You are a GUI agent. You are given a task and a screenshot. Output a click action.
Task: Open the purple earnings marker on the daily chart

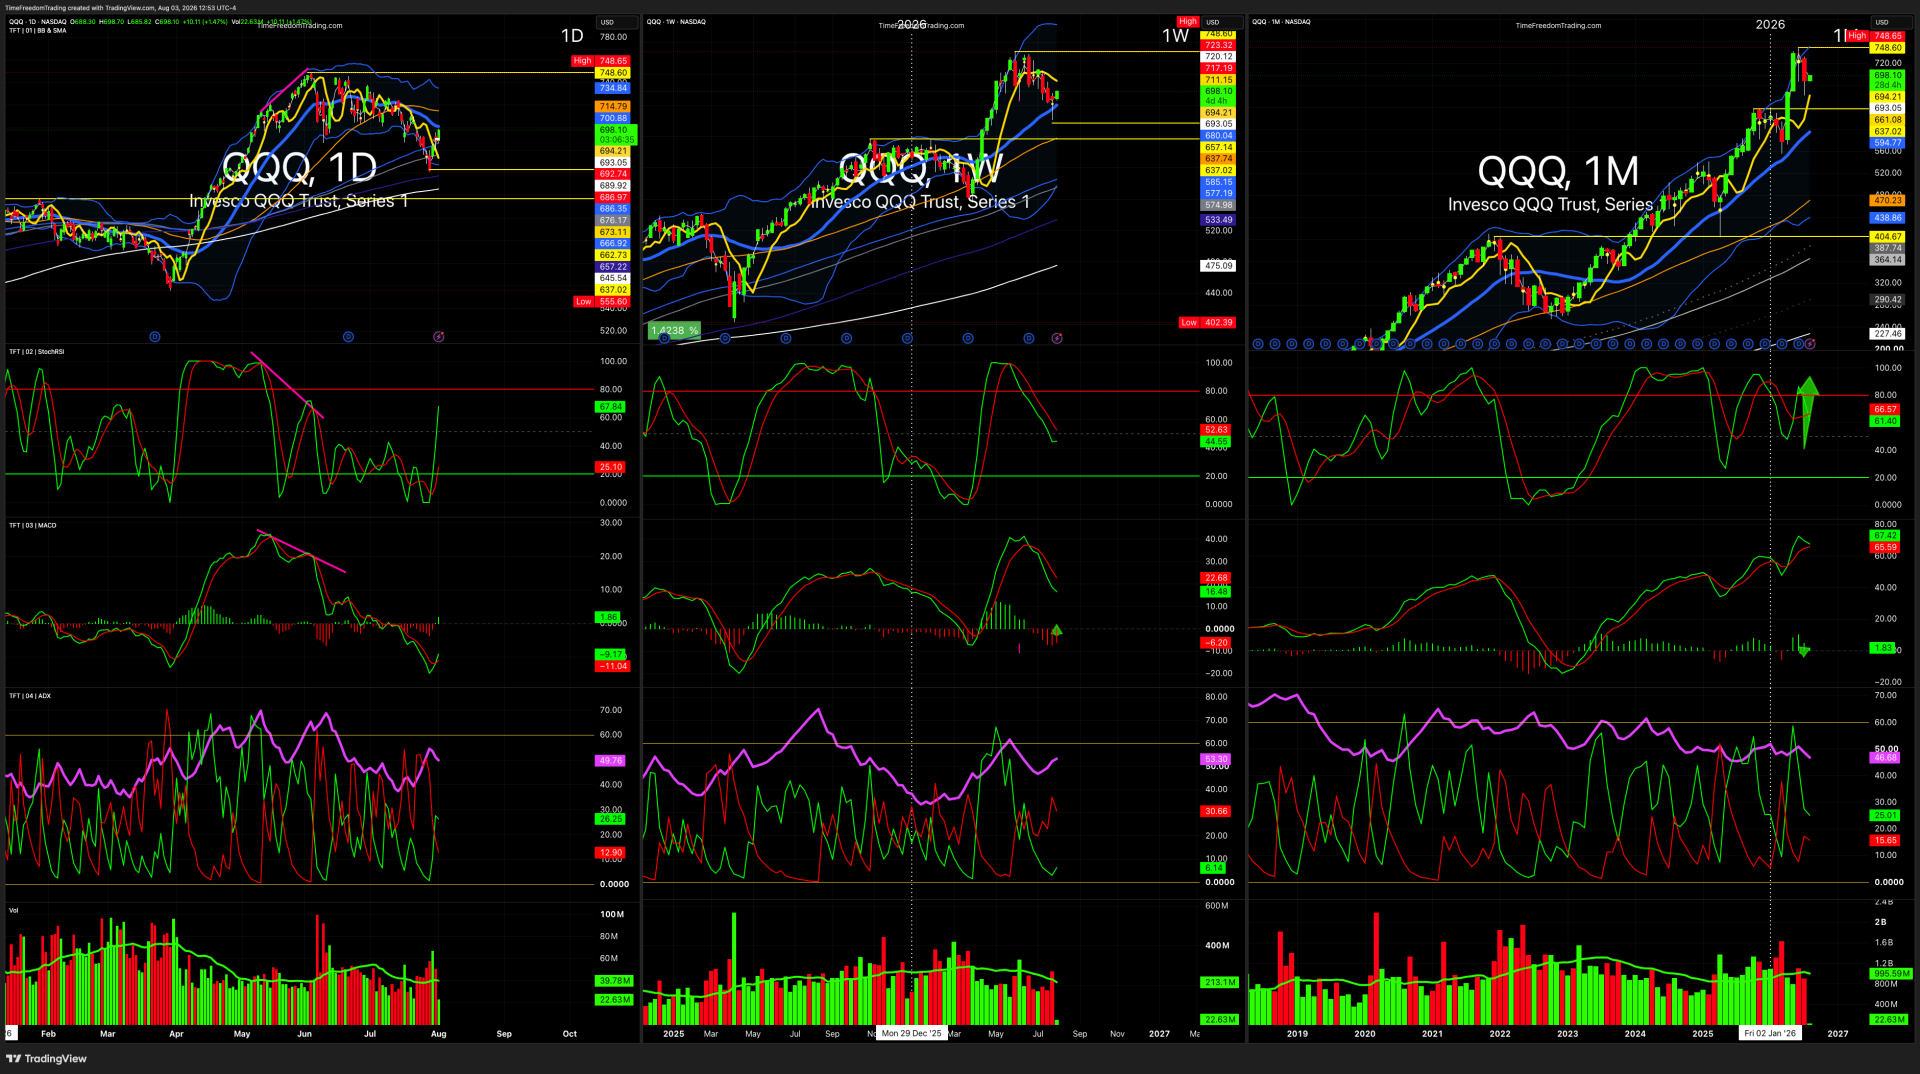pyautogui.click(x=438, y=337)
